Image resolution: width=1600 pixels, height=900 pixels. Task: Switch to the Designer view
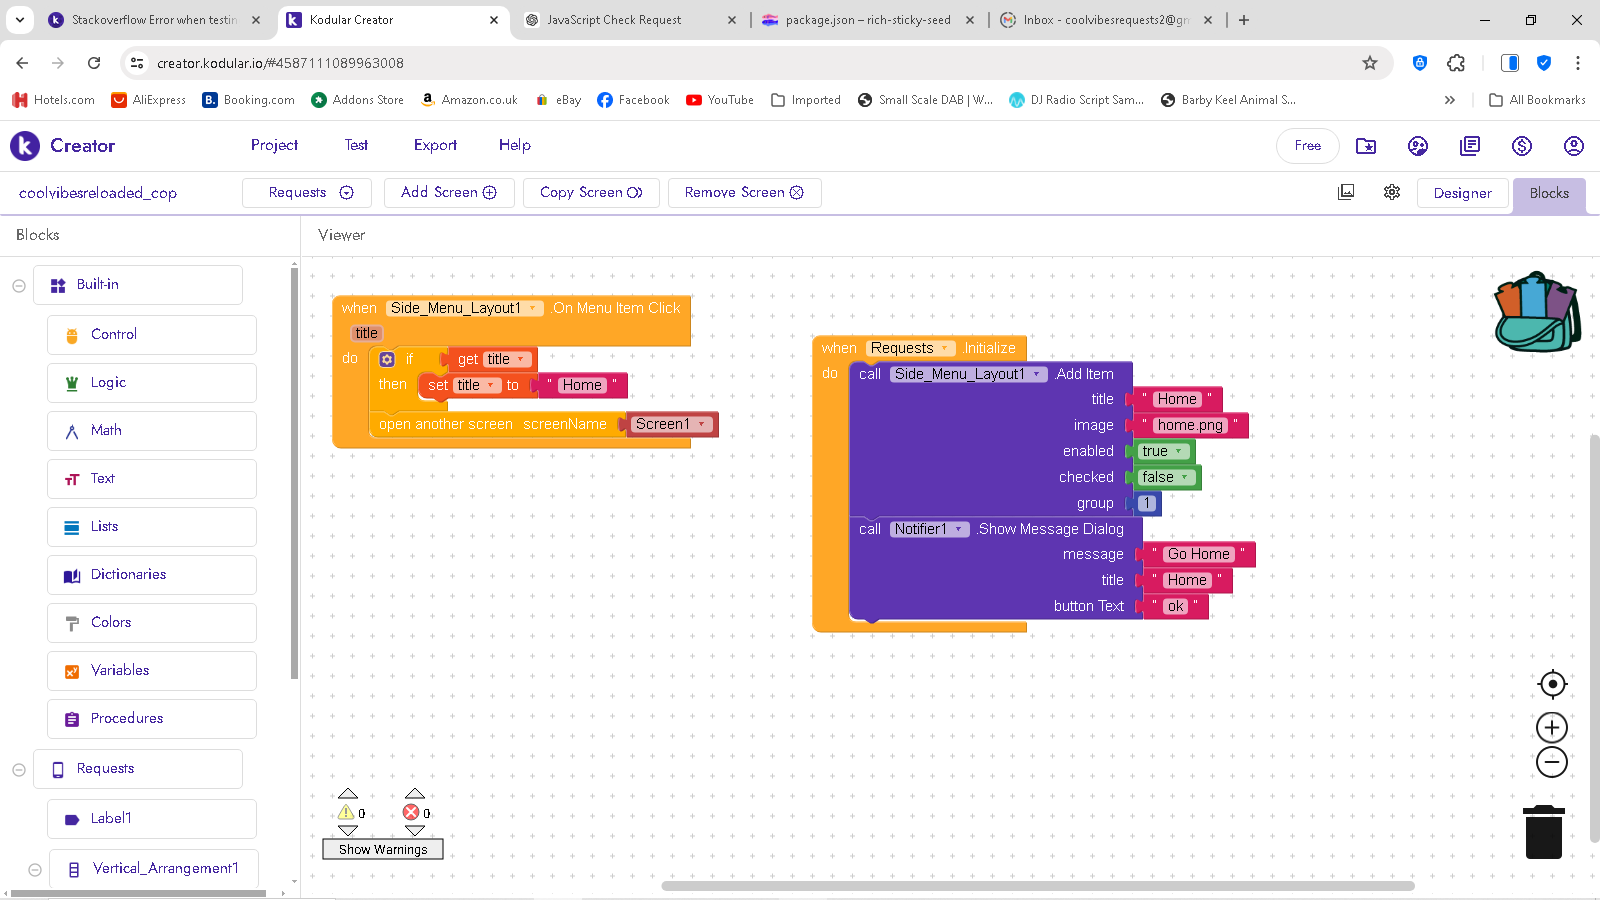click(x=1462, y=193)
